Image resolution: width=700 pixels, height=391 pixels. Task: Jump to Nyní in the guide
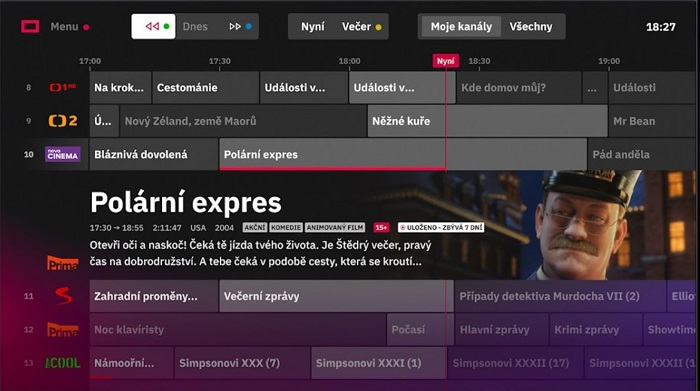pyautogui.click(x=312, y=27)
